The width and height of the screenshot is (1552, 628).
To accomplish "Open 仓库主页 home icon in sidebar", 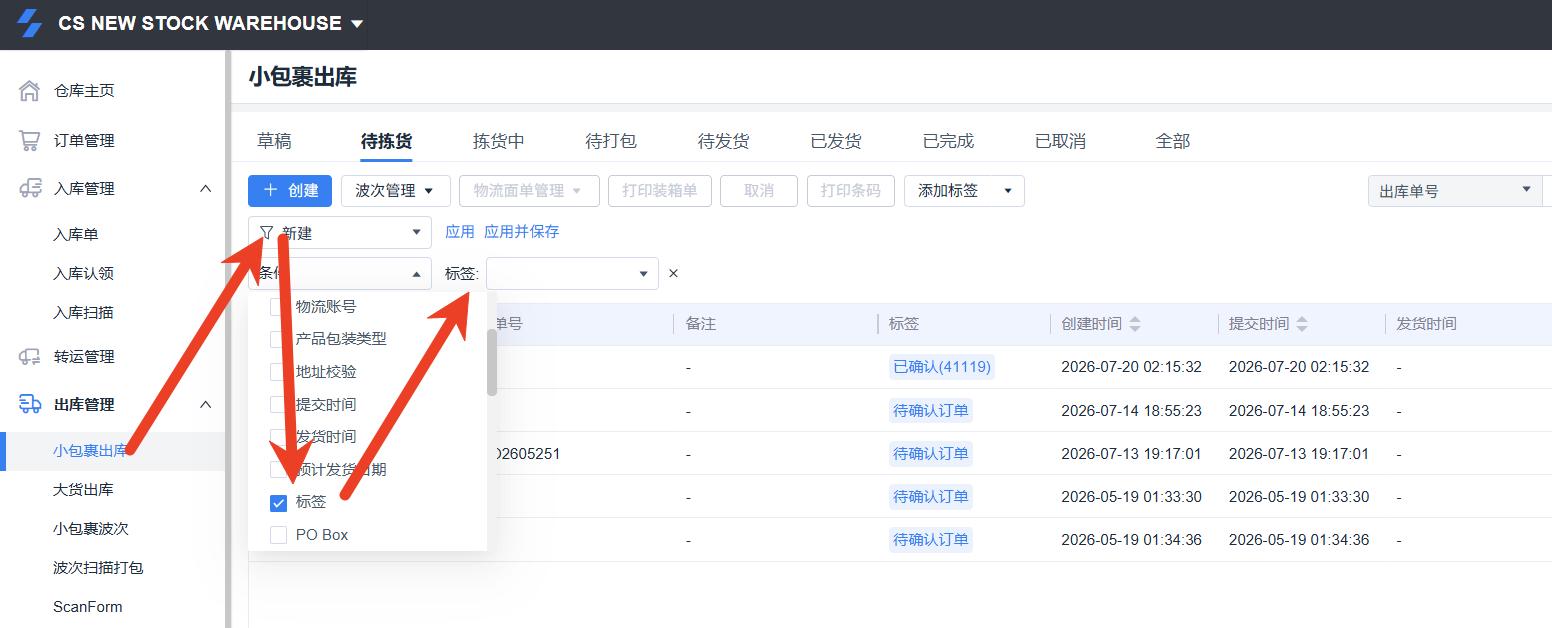I will [x=30, y=91].
